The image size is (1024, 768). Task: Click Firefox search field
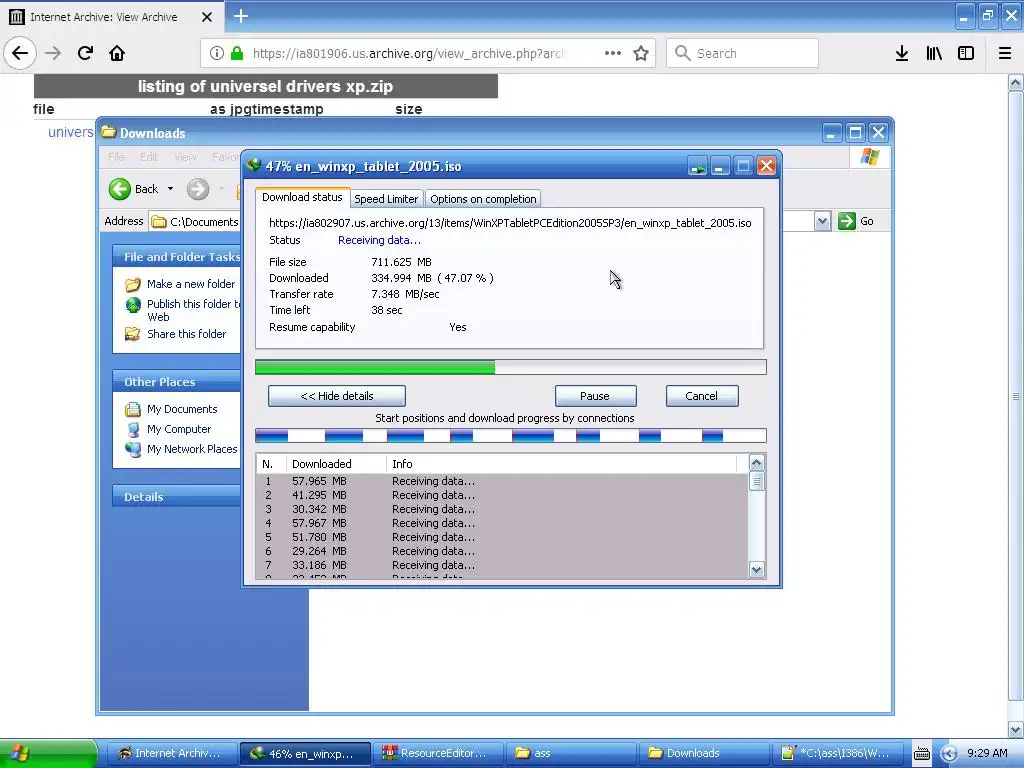point(743,53)
